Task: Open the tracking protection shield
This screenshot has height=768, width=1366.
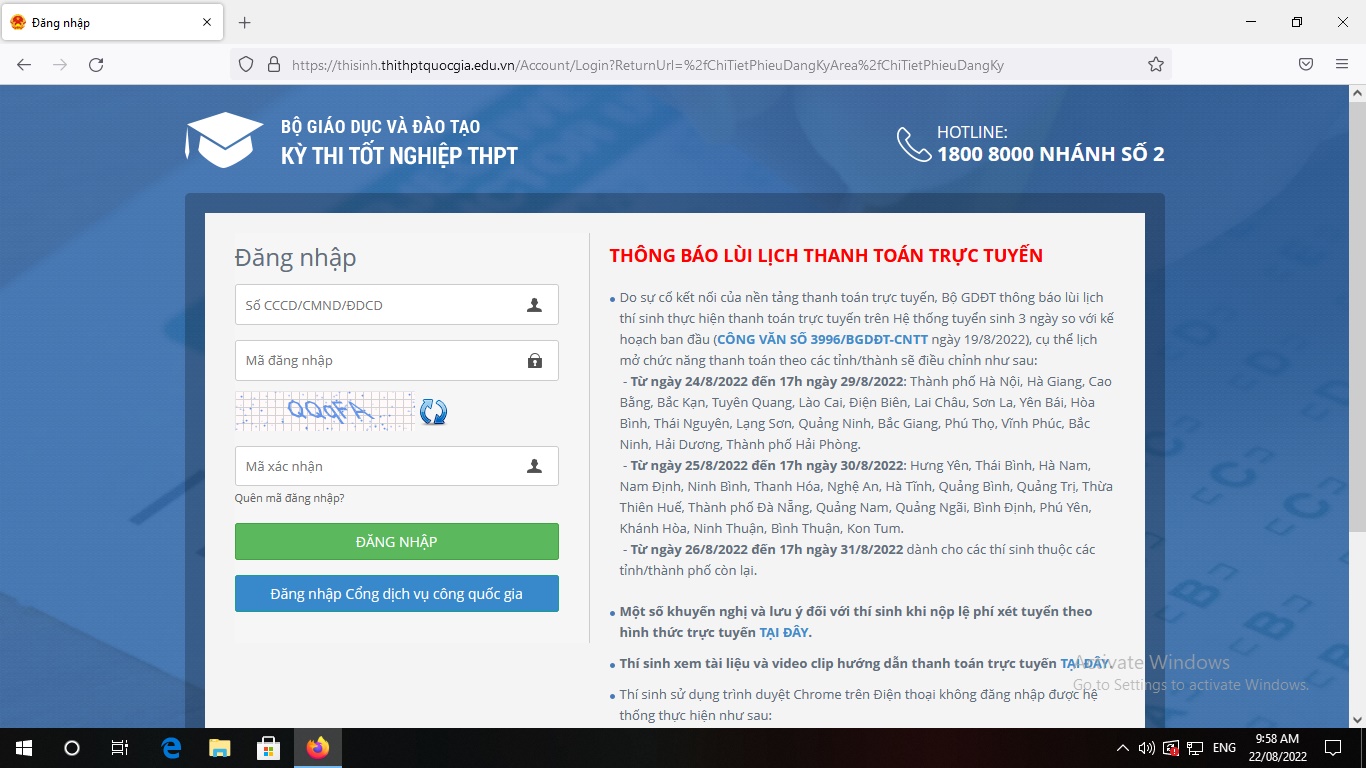Action: [x=246, y=65]
